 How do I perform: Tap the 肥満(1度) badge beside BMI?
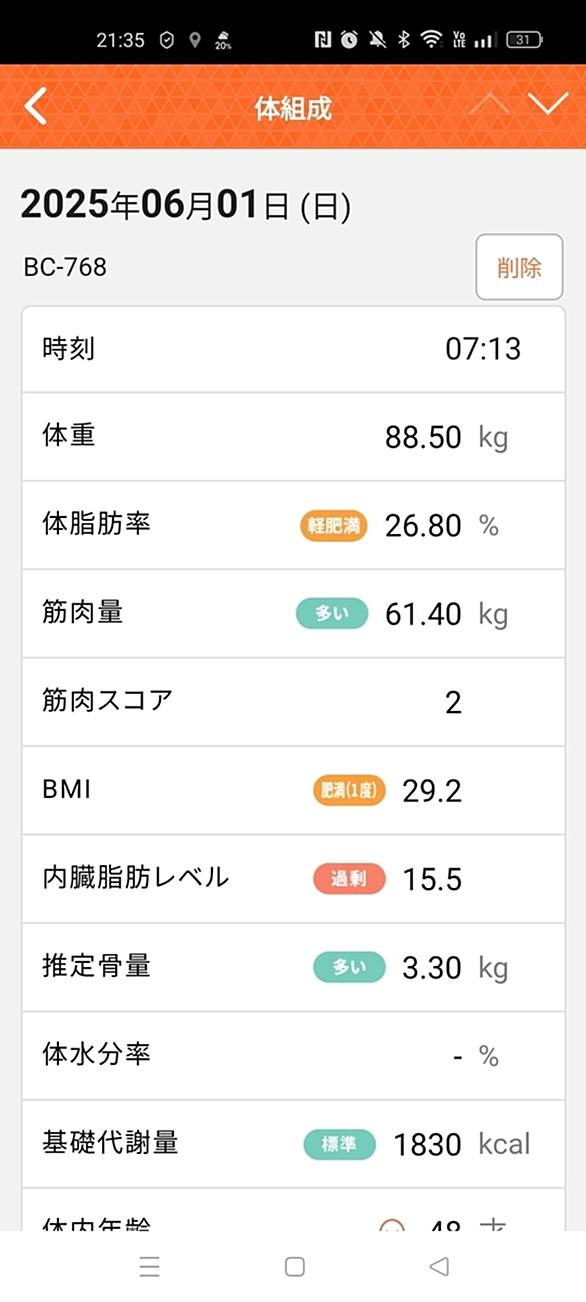click(349, 791)
